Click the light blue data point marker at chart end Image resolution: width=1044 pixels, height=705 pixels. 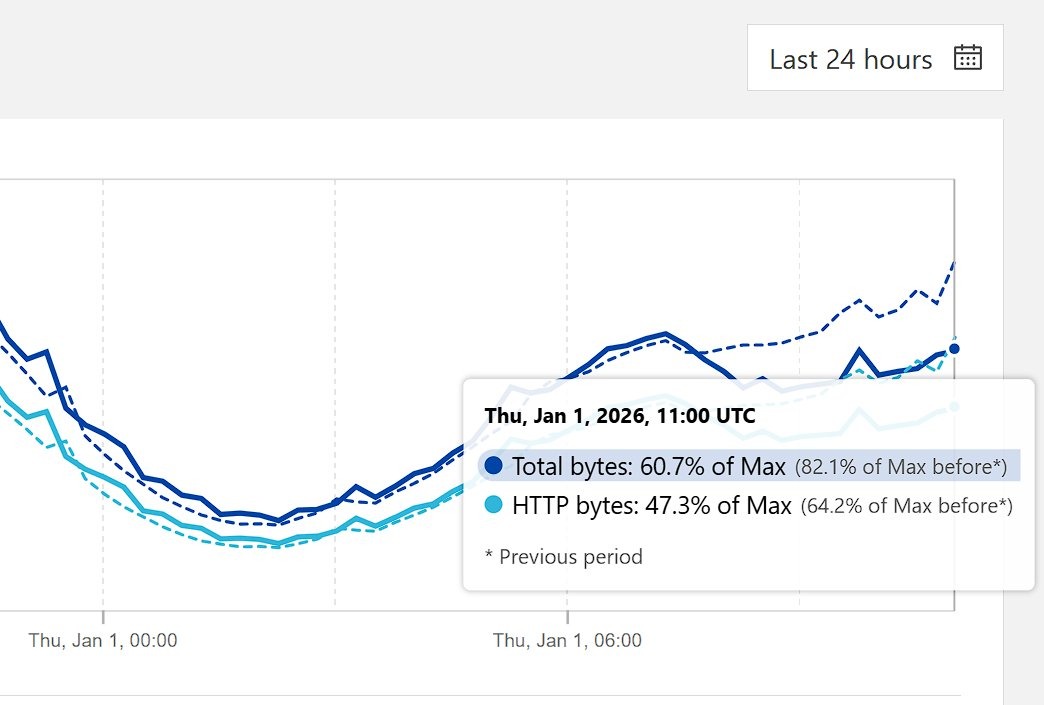[x=954, y=406]
